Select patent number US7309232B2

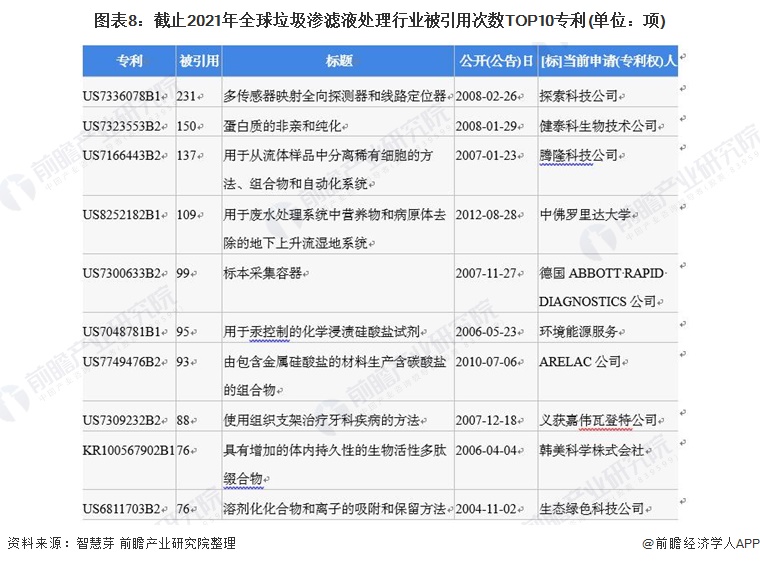tap(122, 420)
